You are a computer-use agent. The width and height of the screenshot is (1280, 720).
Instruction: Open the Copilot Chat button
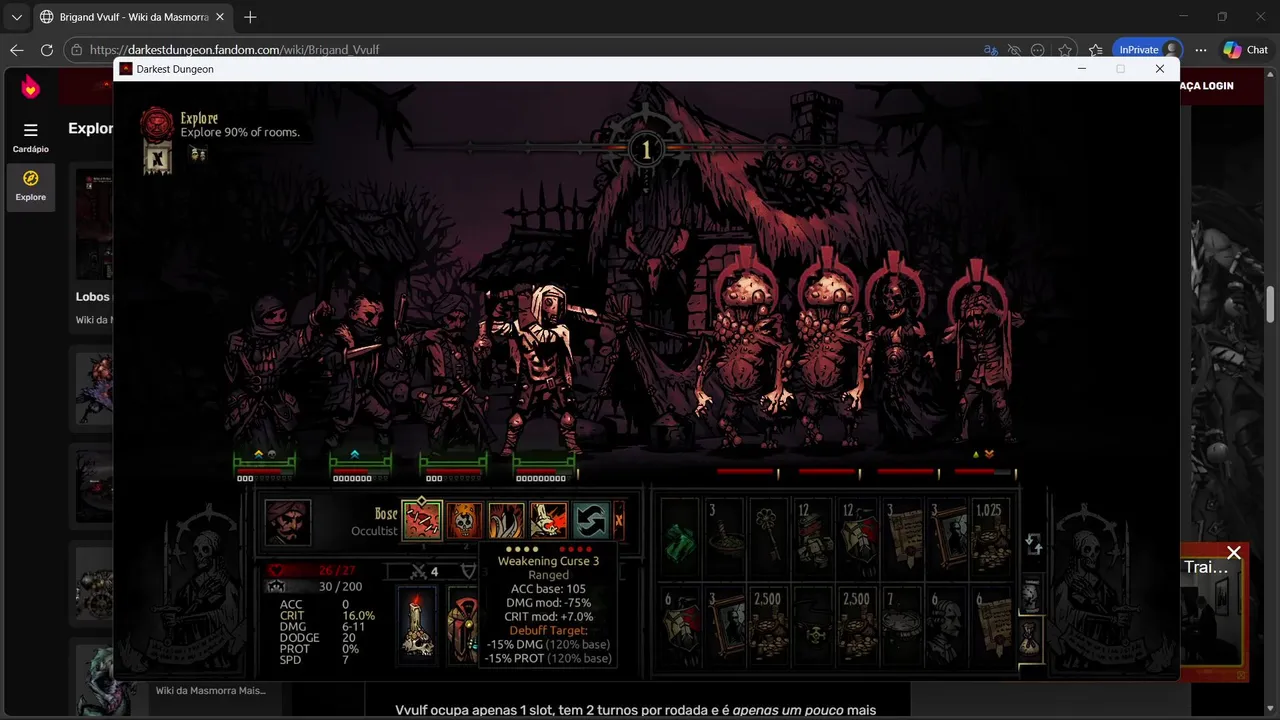tap(1246, 50)
